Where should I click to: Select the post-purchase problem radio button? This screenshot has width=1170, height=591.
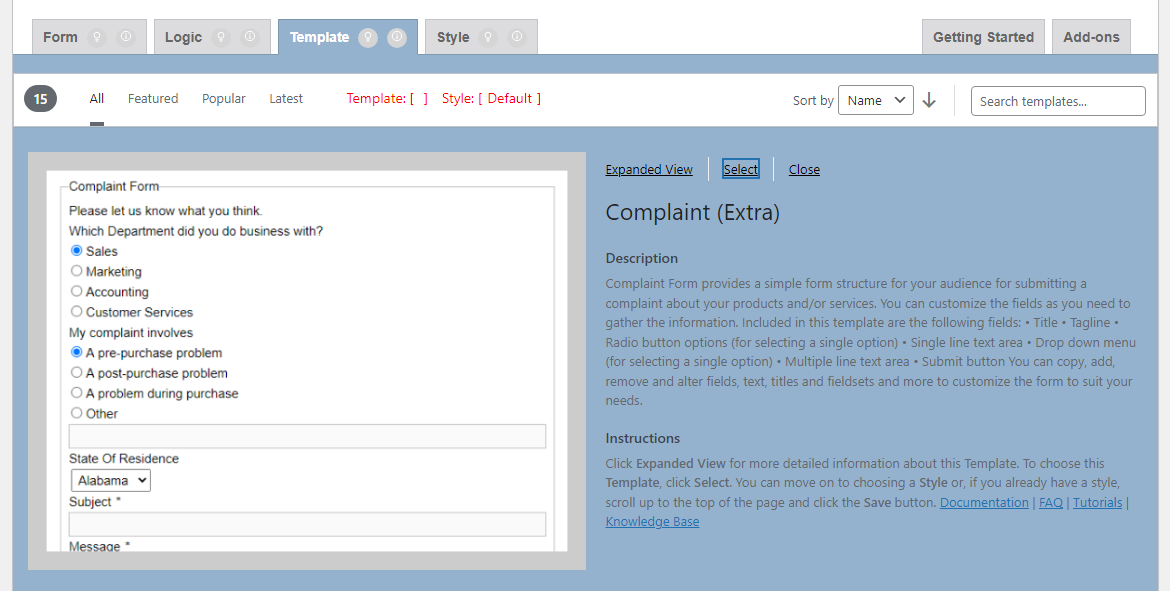pos(77,373)
